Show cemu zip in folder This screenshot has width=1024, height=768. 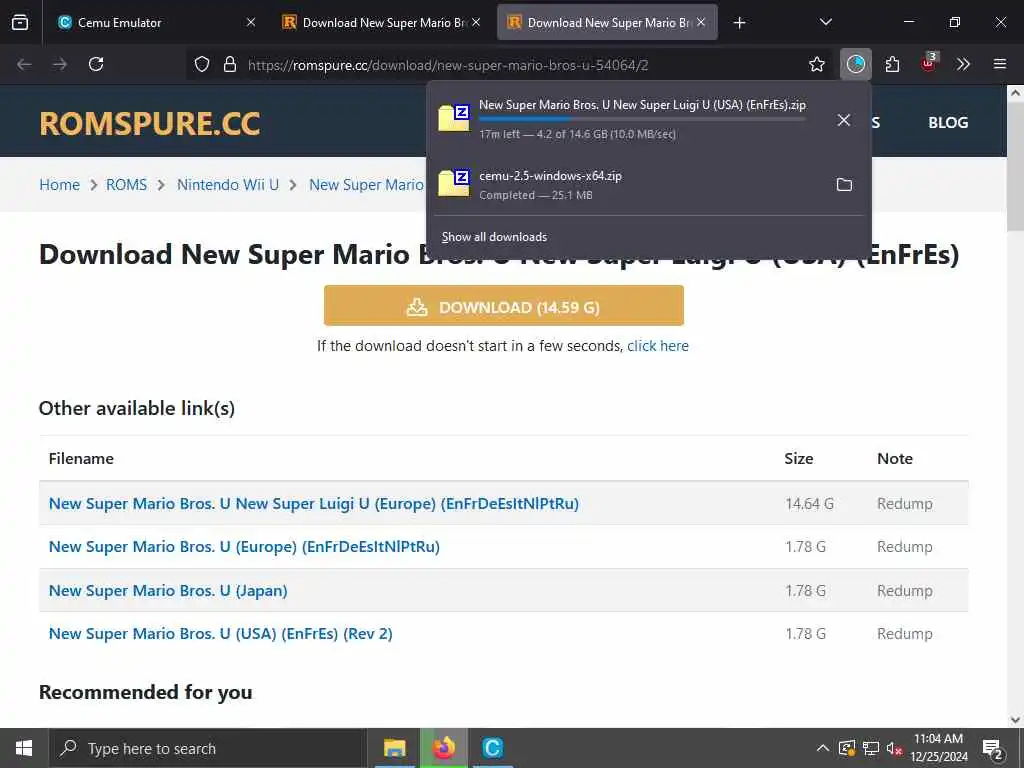tap(844, 185)
